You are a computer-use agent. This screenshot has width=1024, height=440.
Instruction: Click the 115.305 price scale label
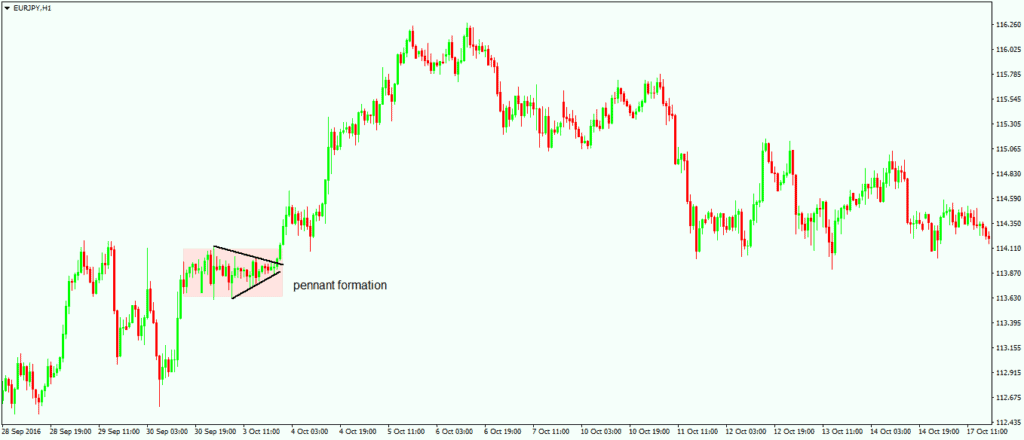(x=1008, y=124)
